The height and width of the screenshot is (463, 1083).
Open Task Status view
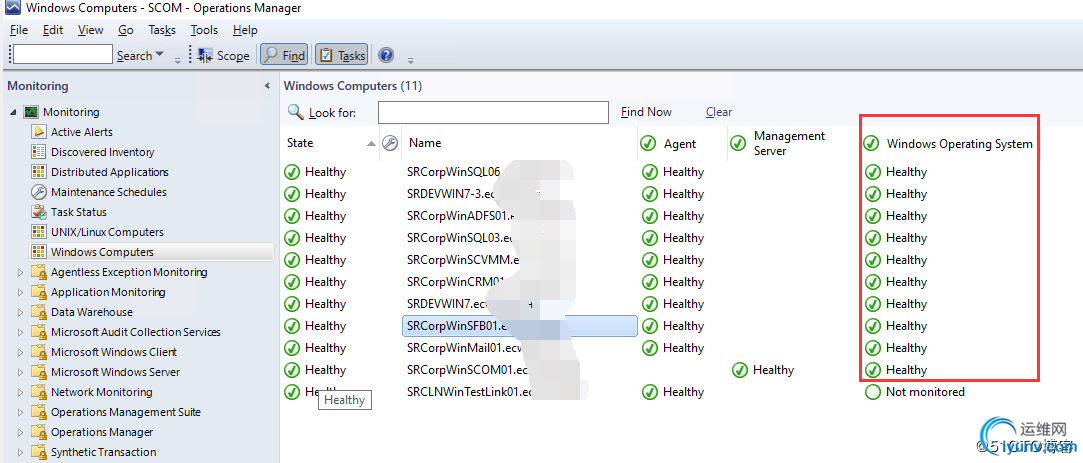point(79,211)
